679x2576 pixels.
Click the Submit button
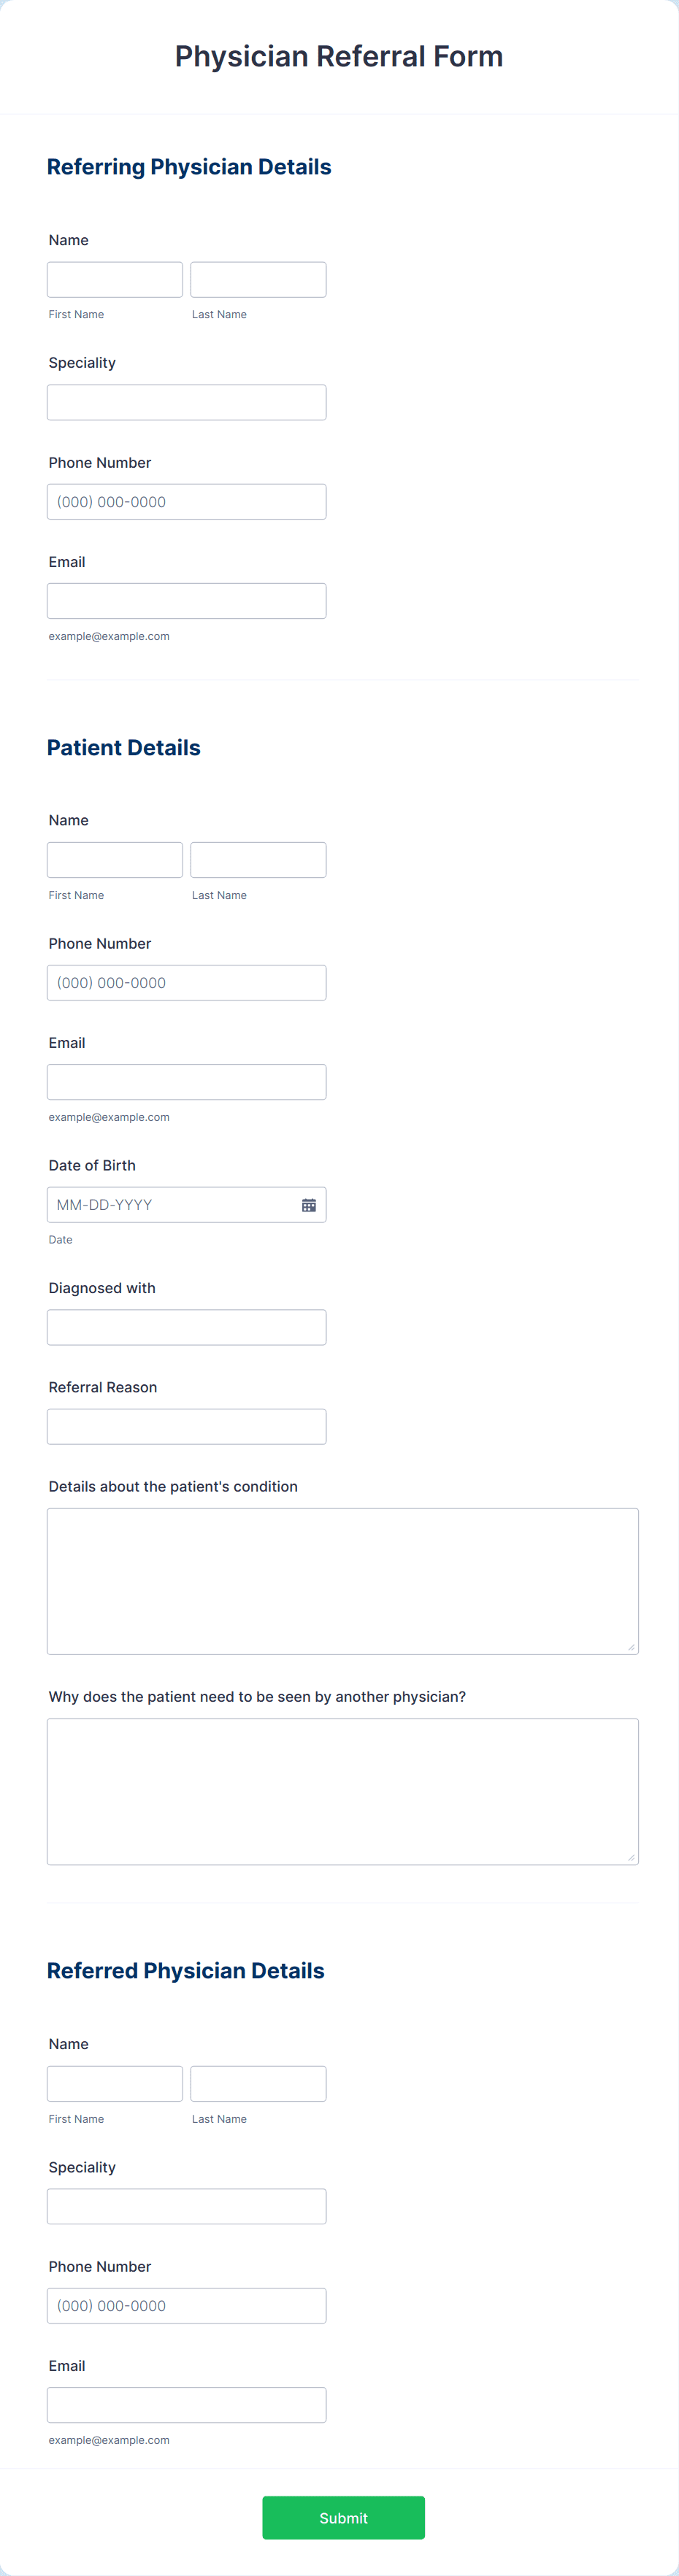pyautogui.click(x=343, y=2517)
